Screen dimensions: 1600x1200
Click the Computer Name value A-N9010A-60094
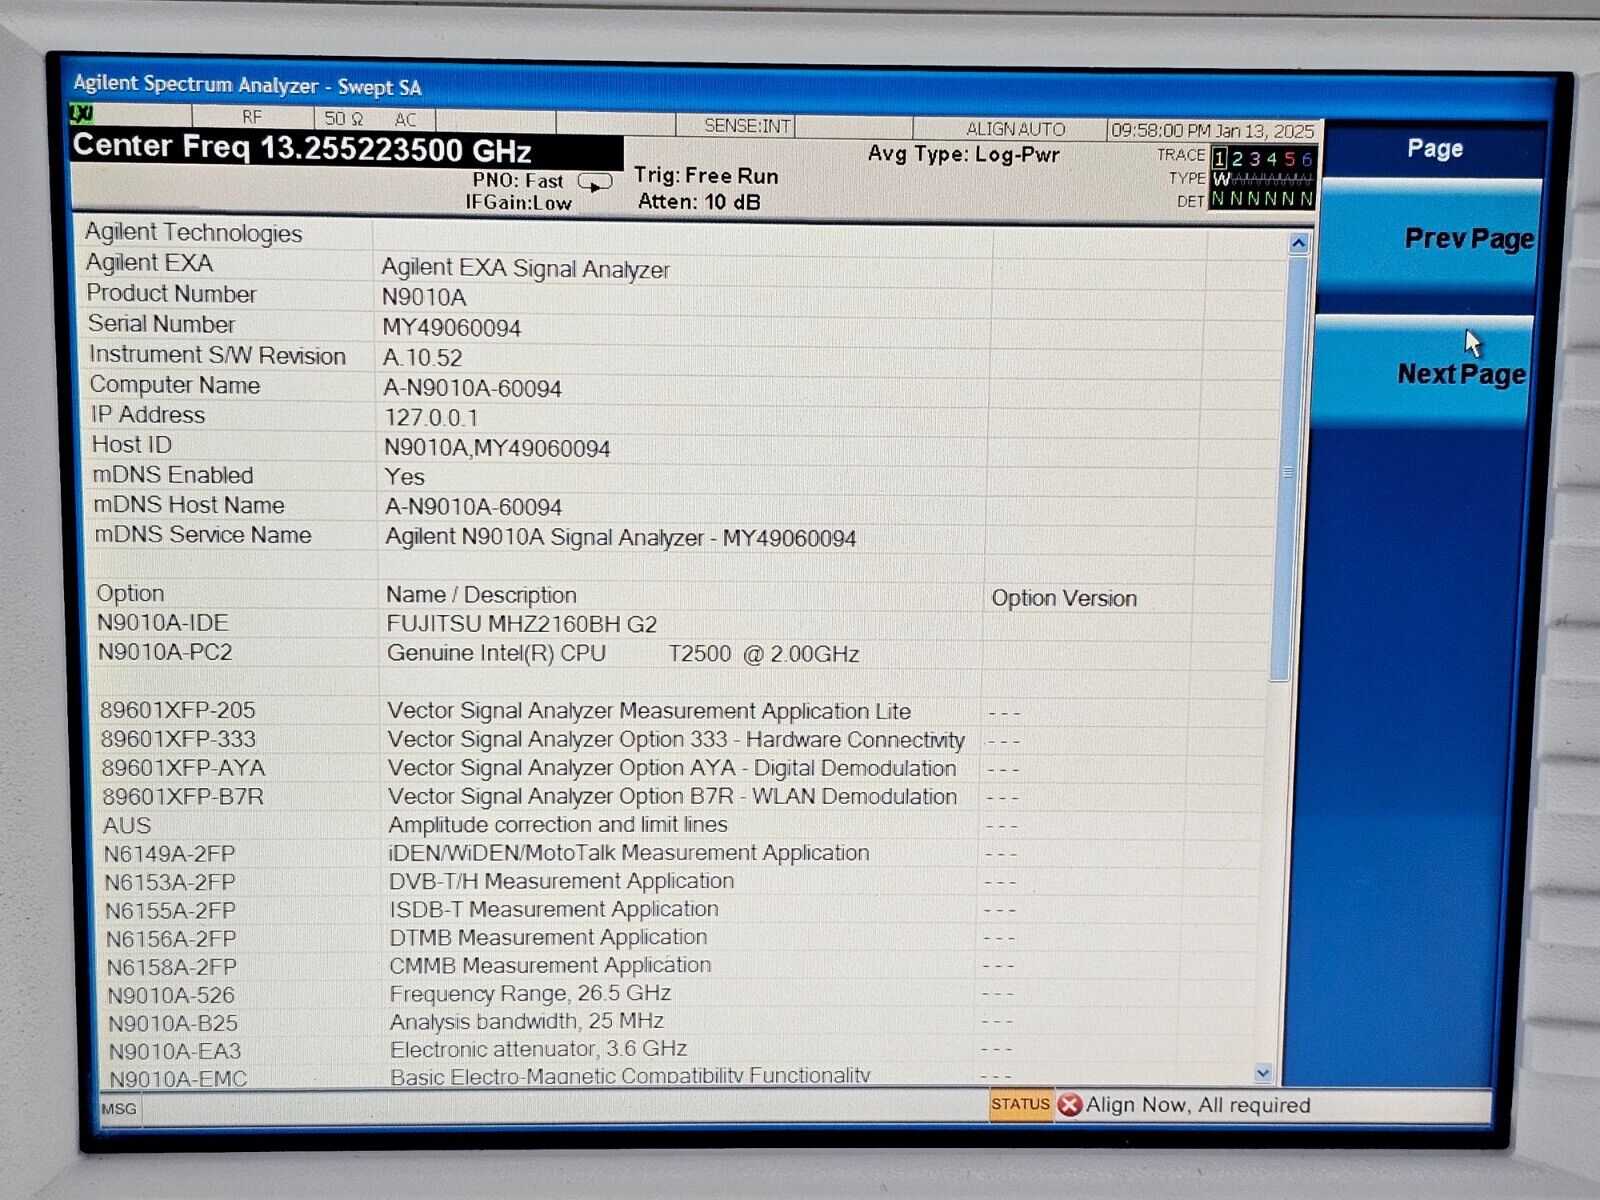473,388
